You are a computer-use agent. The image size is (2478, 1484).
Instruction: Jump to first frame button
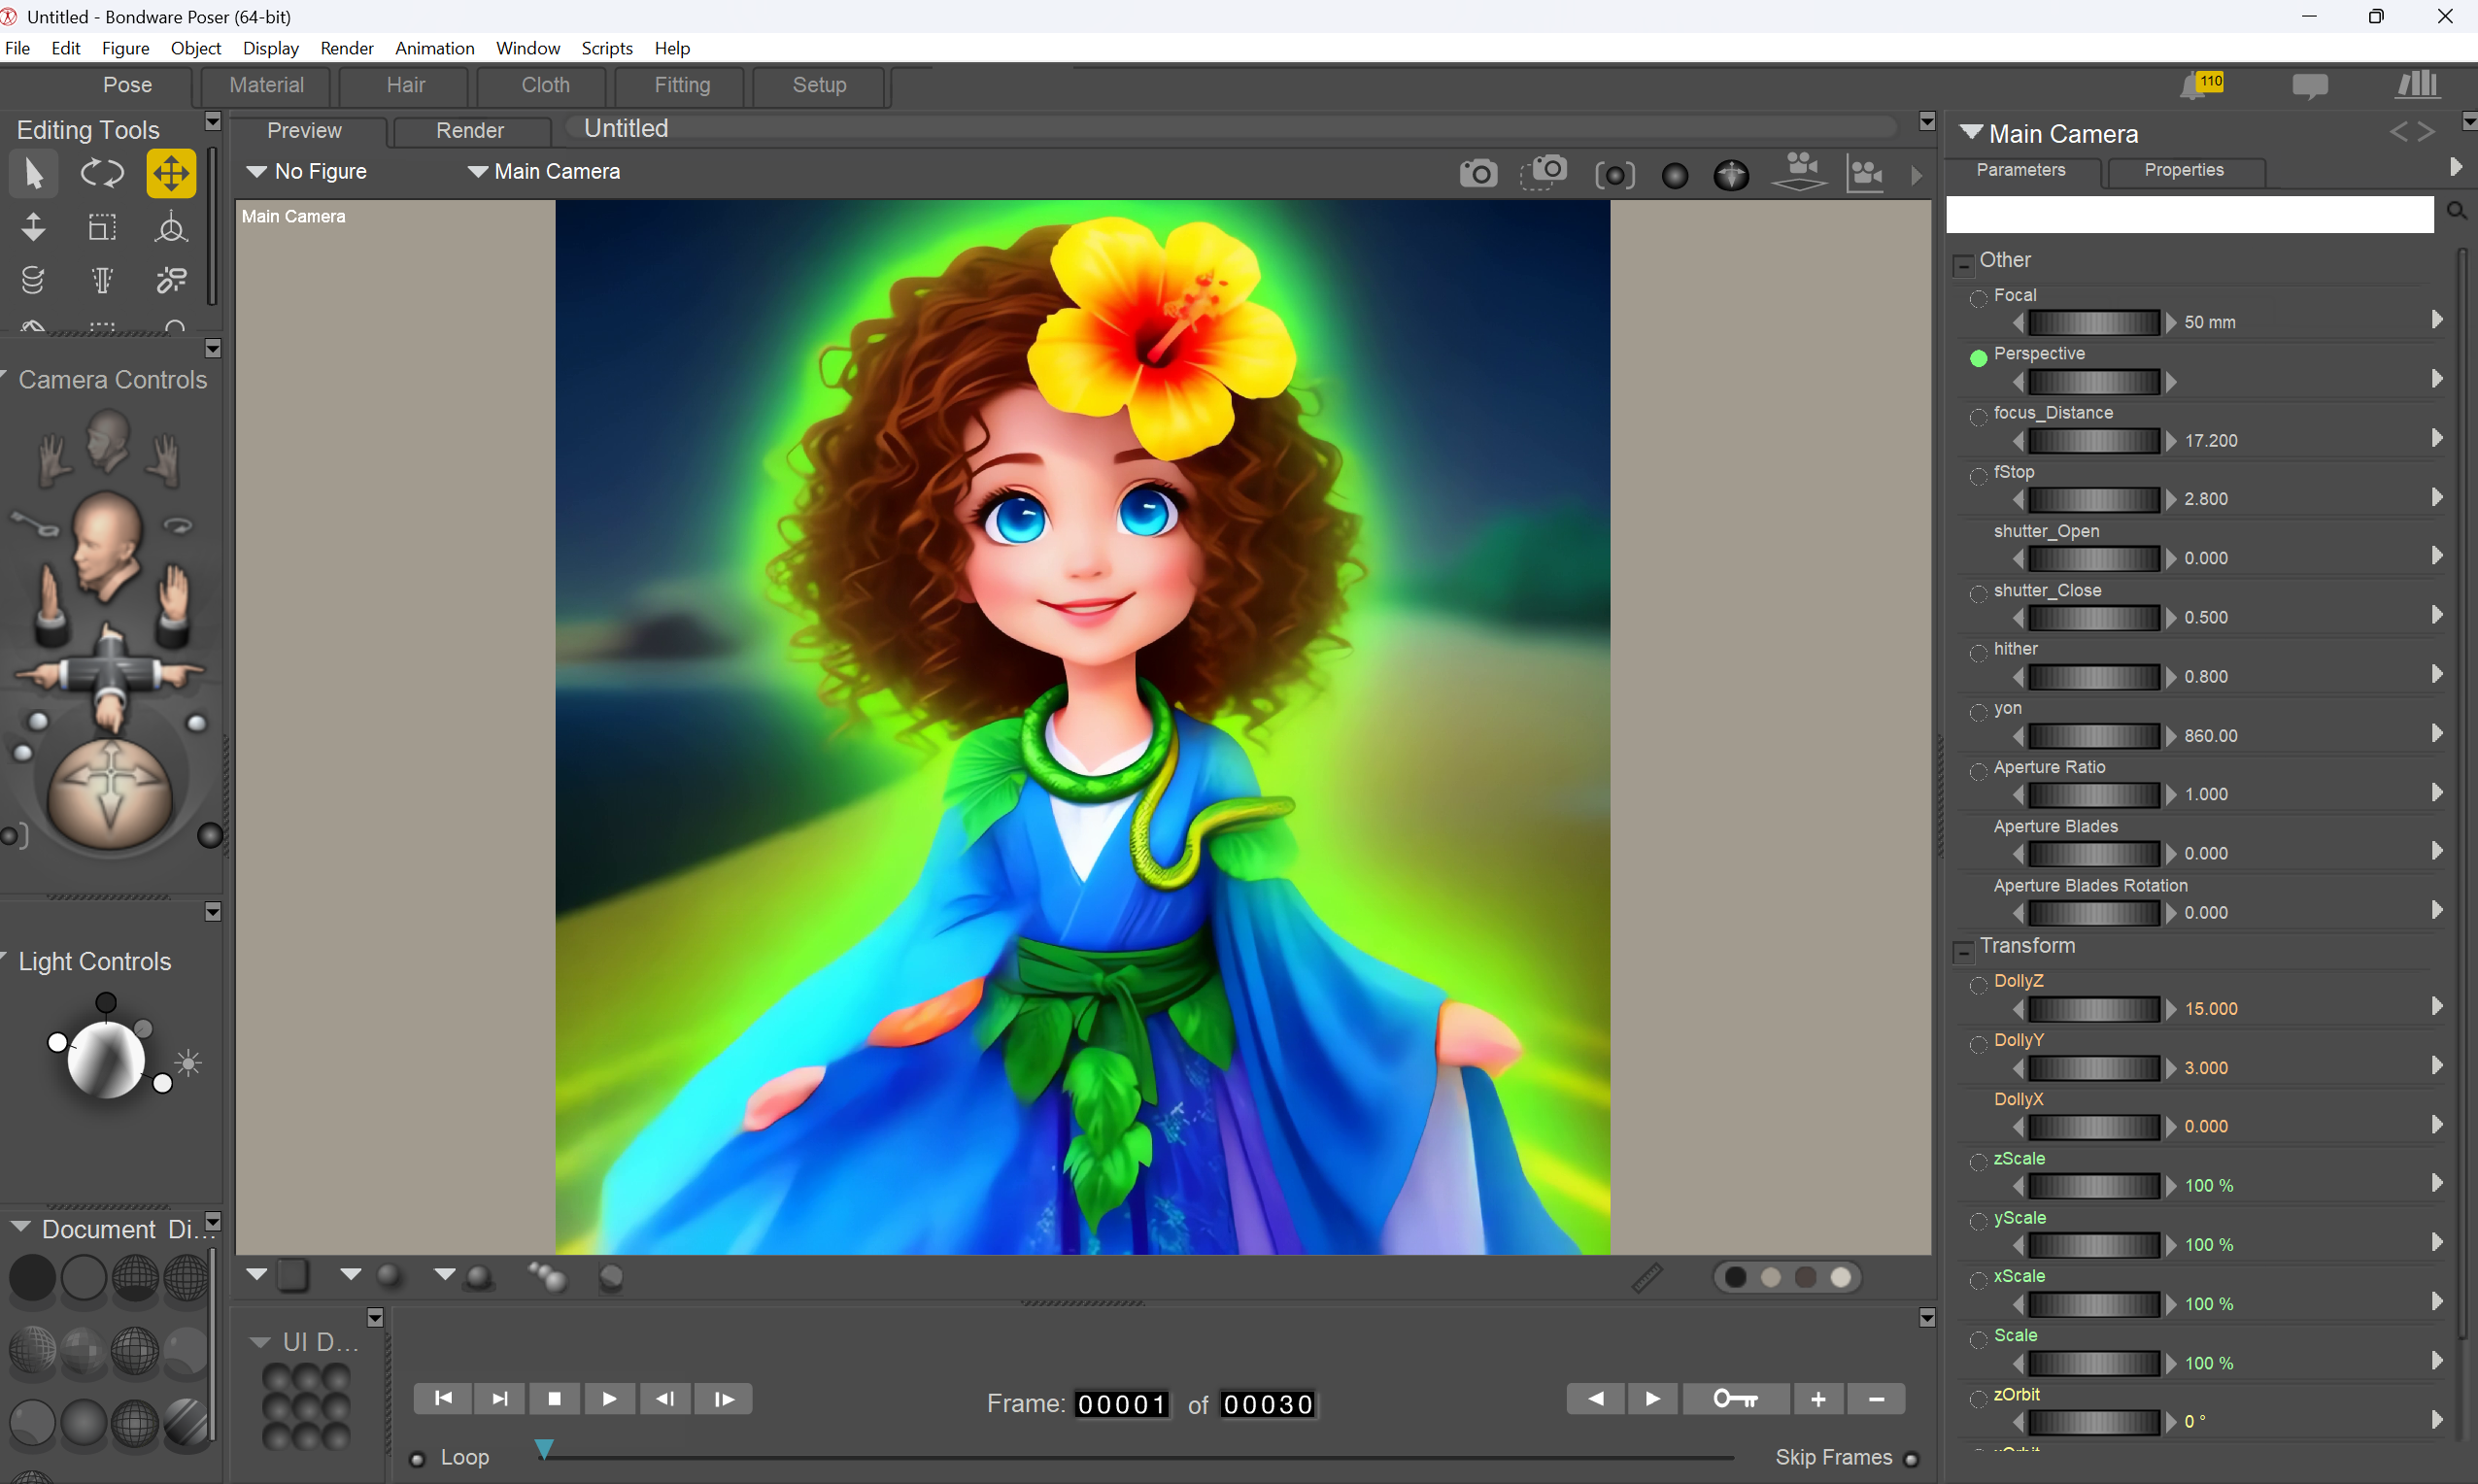click(443, 1398)
